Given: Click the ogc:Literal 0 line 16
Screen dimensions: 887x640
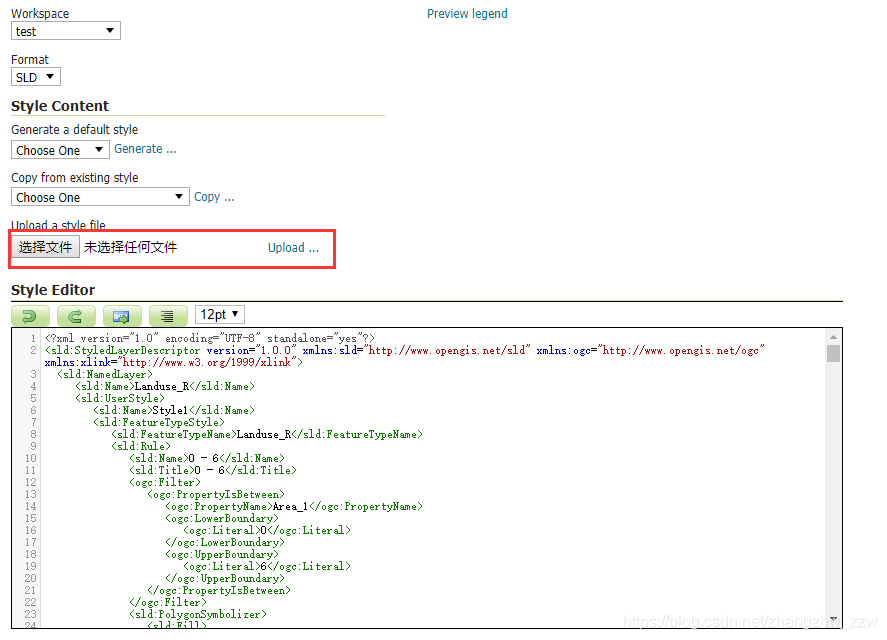Looking at the screenshot, I should 267,530.
